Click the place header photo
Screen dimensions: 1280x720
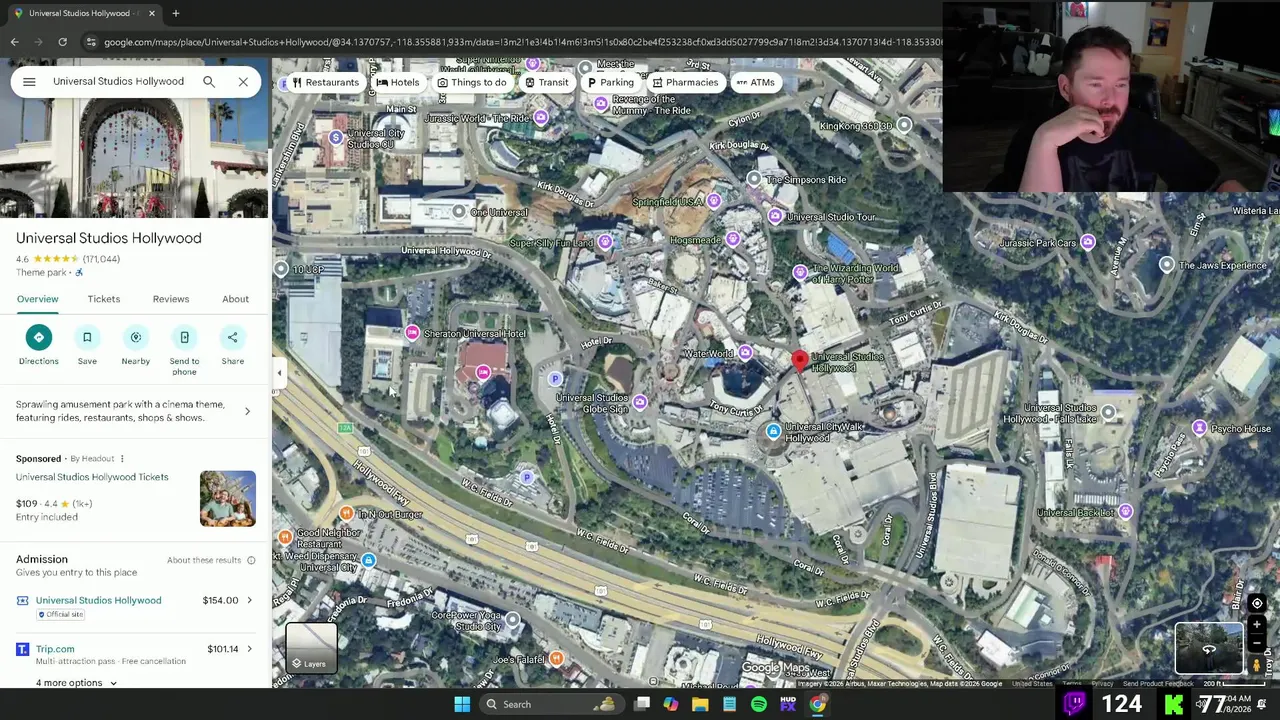pos(135,158)
